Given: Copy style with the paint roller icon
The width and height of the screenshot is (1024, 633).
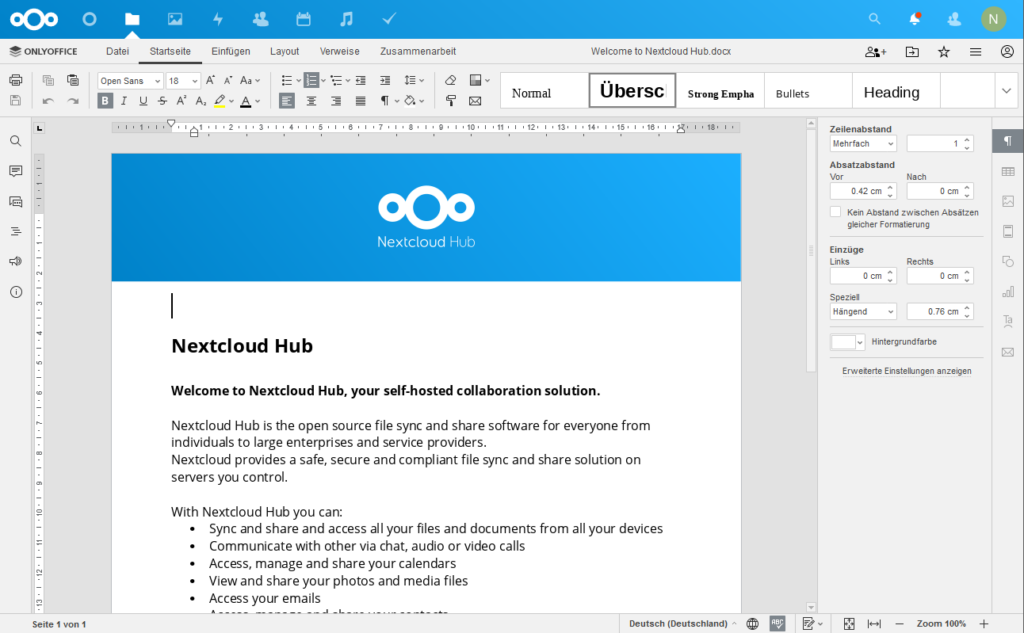Looking at the screenshot, I should tap(450, 101).
